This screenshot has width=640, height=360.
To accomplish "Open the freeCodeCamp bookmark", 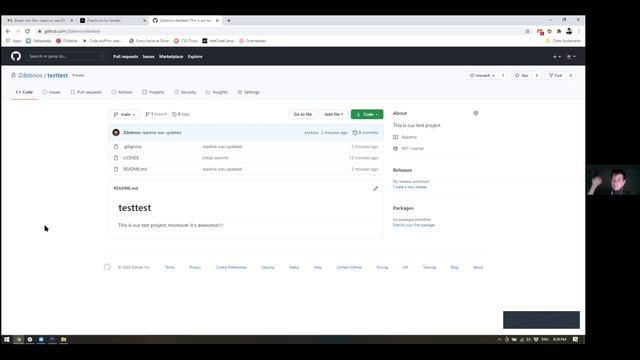I will [218, 41].
